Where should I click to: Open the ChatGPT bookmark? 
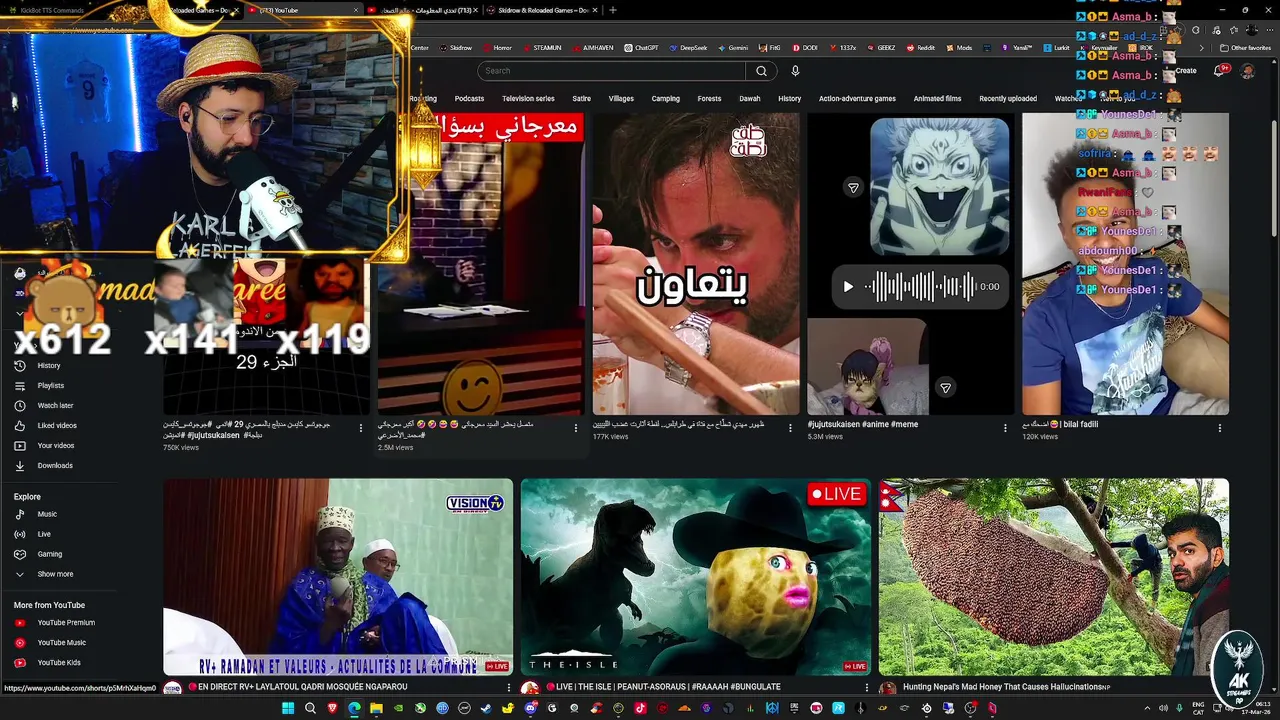(x=641, y=47)
